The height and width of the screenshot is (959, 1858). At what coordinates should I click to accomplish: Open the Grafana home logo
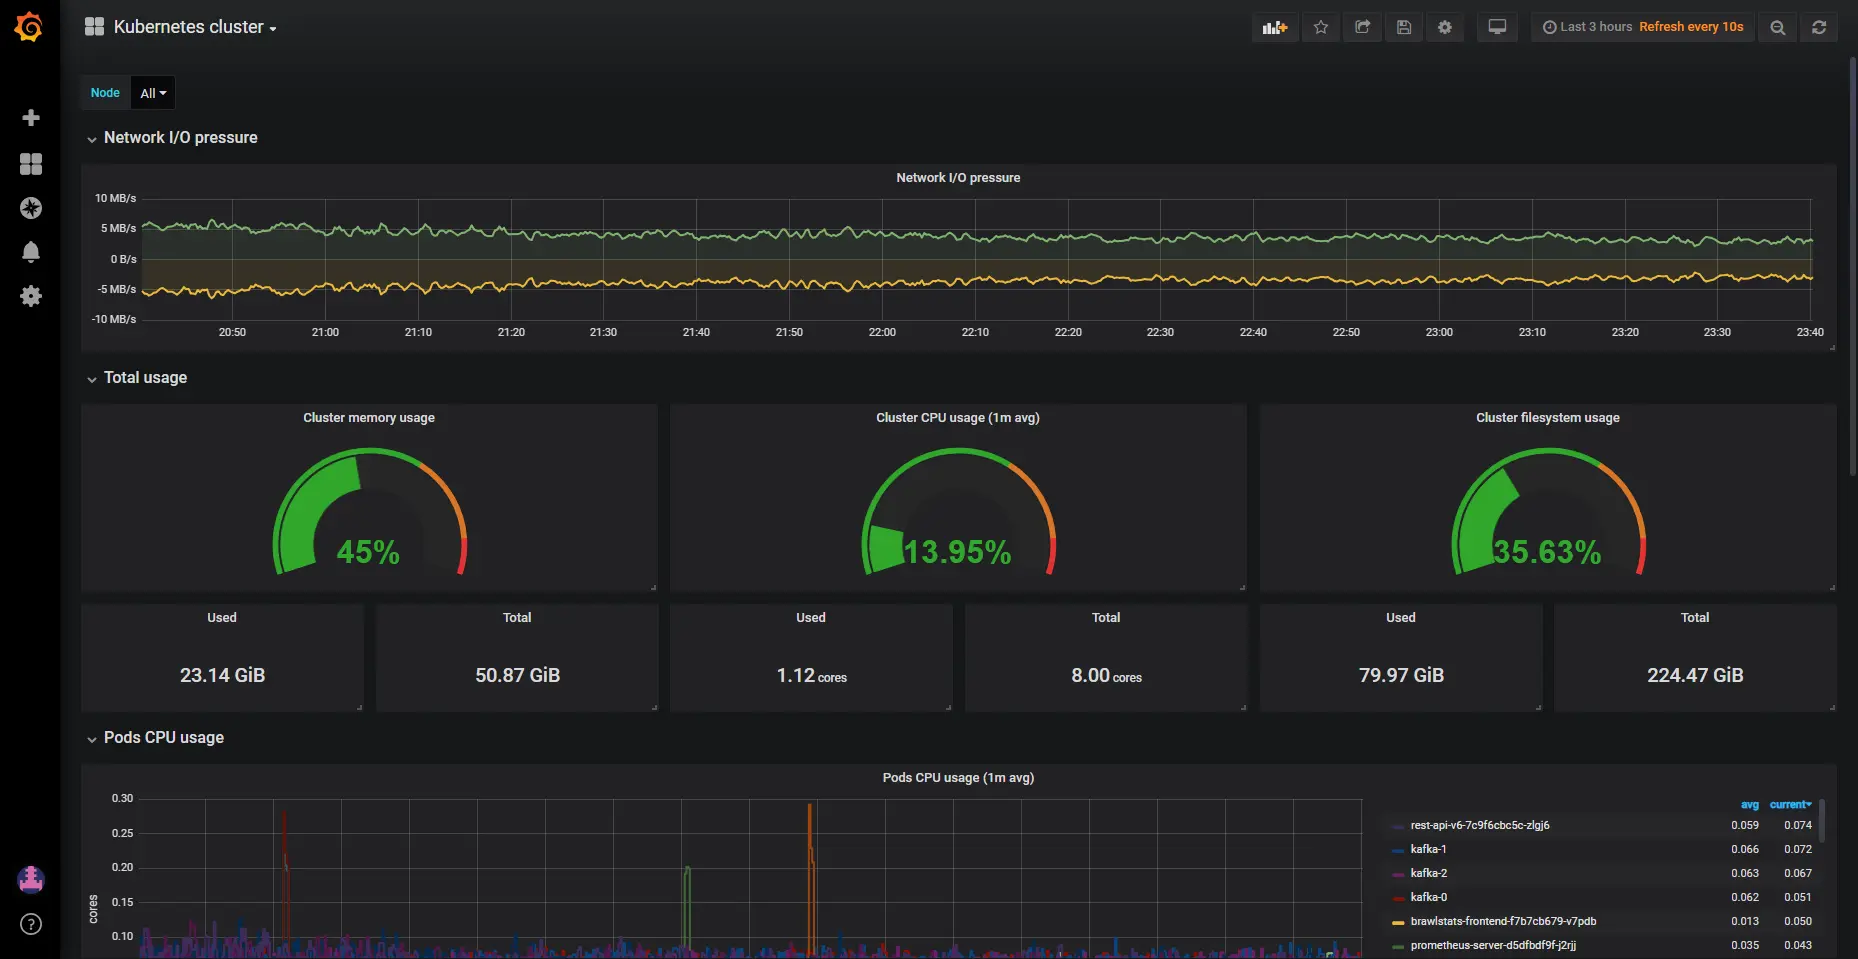tap(29, 27)
